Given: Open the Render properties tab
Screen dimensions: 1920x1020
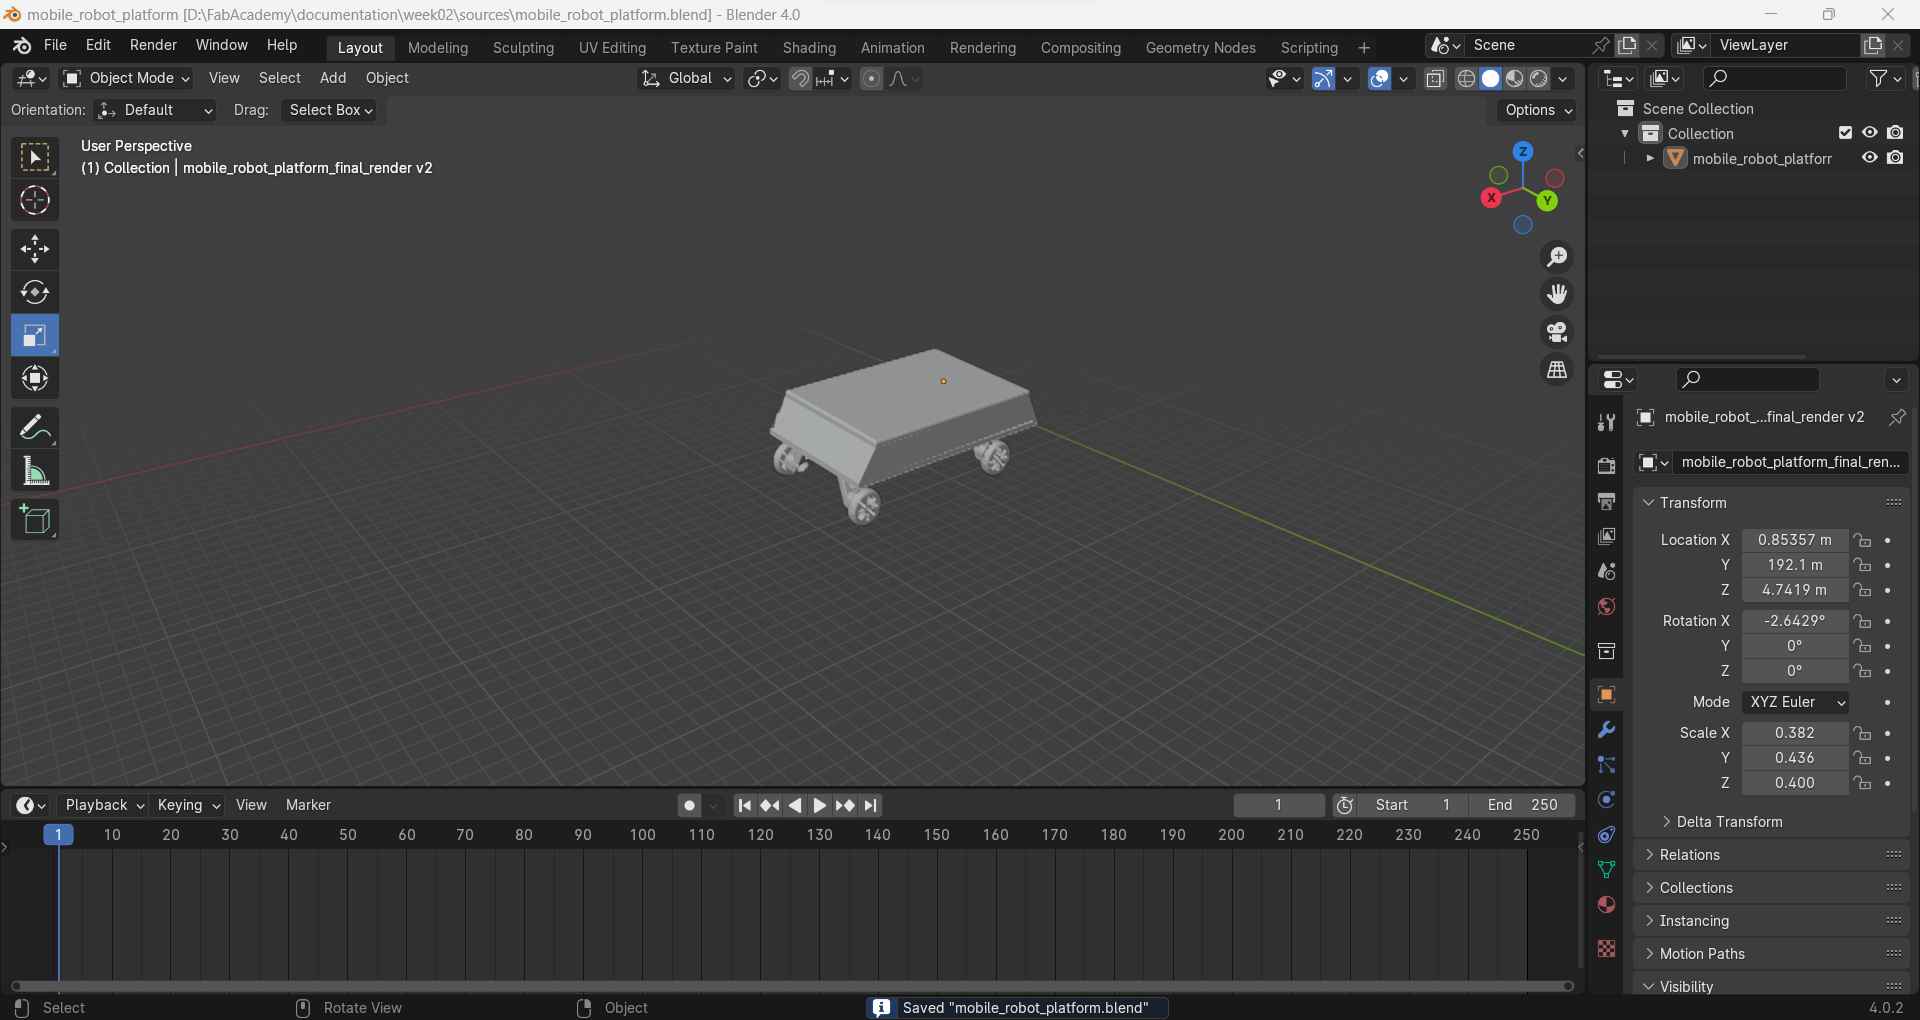Looking at the screenshot, I should coord(1606,466).
